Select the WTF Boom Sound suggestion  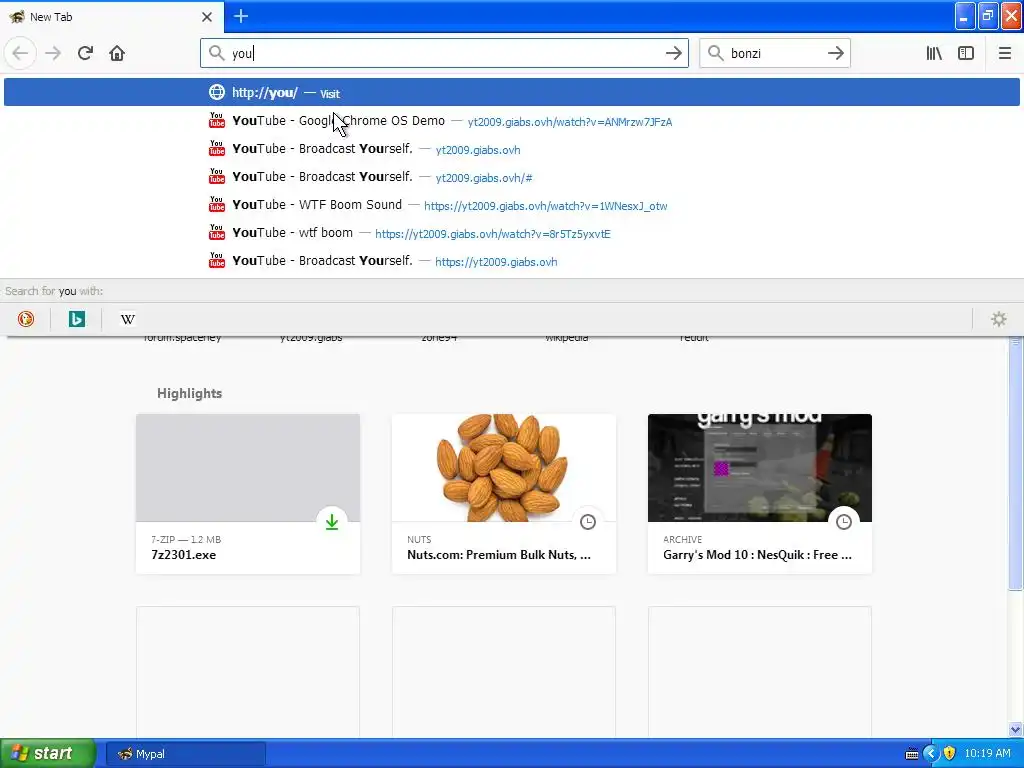pyautogui.click(x=511, y=205)
